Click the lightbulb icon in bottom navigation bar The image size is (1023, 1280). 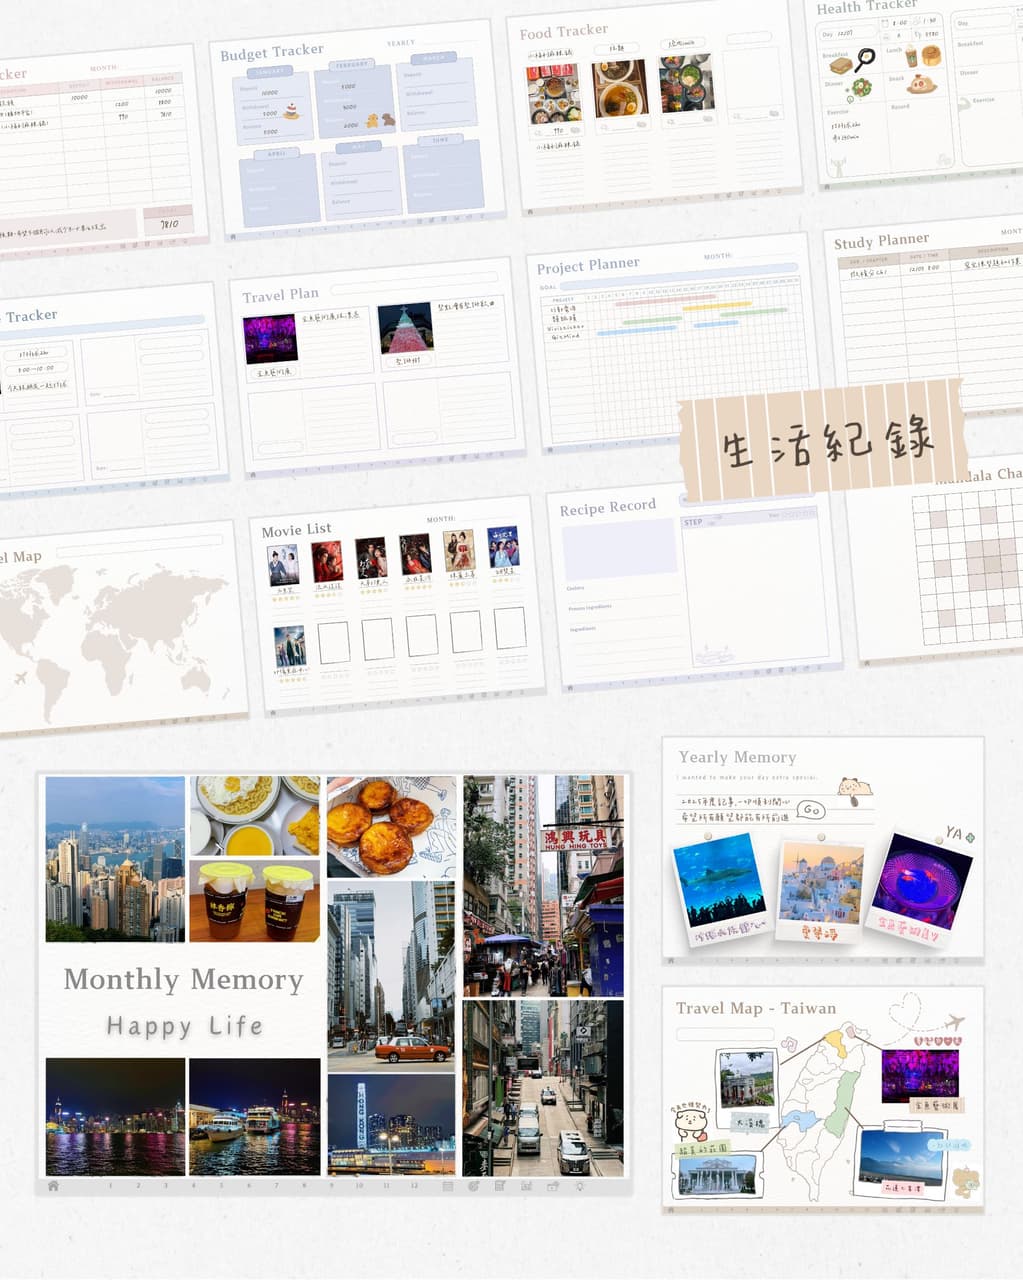pyautogui.click(x=579, y=1186)
